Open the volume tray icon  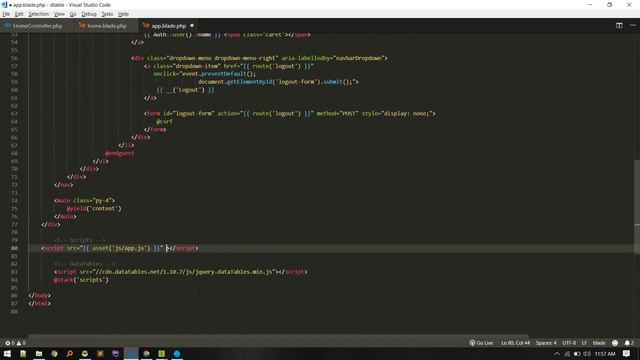587,353
